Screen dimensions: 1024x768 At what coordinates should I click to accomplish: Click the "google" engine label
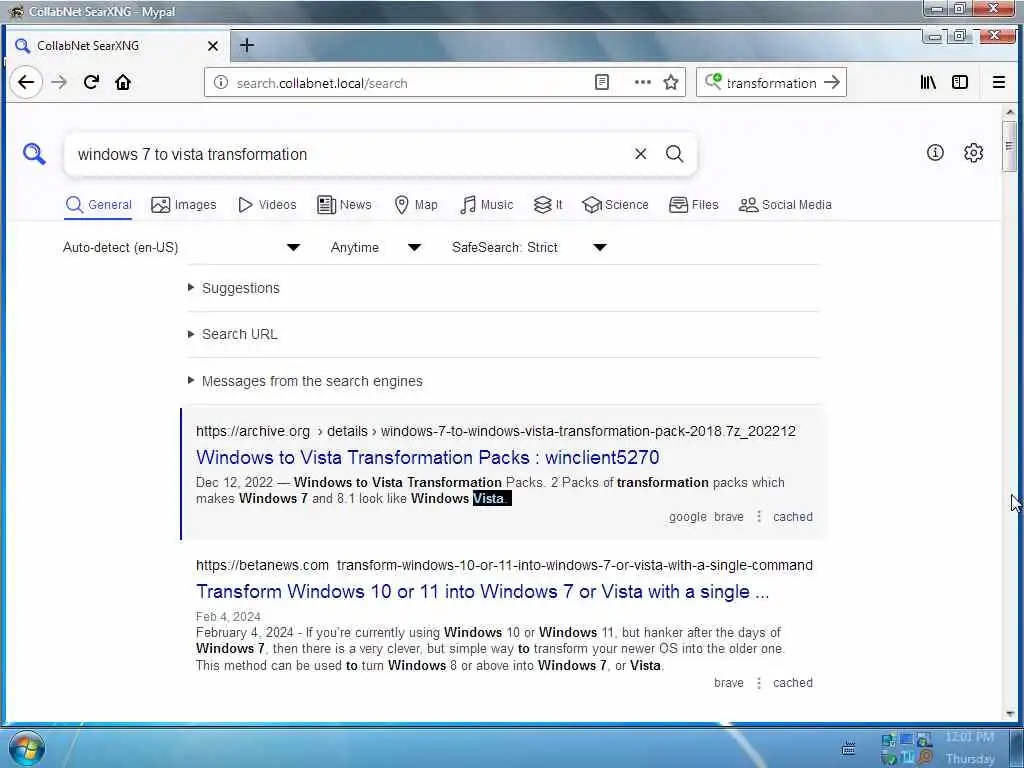688,517
